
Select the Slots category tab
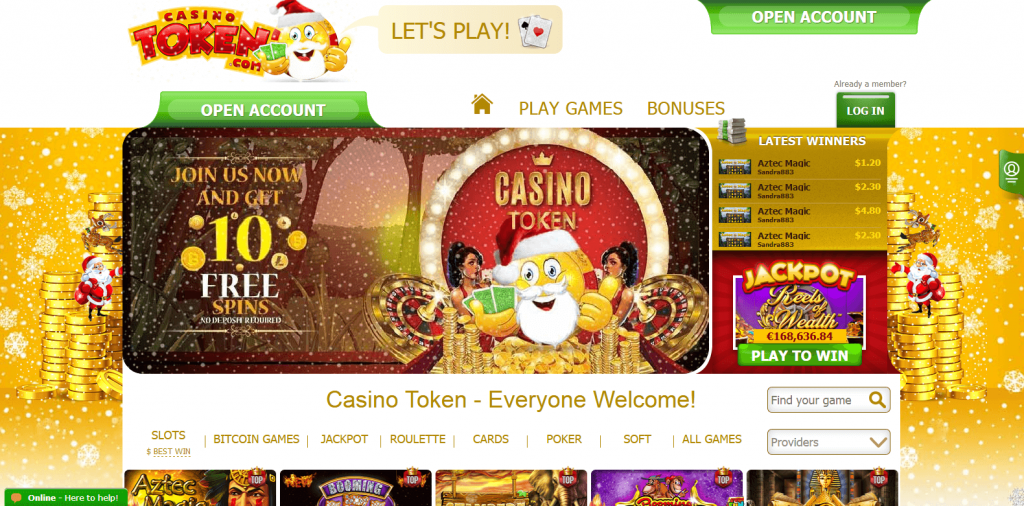click(168, 435)
